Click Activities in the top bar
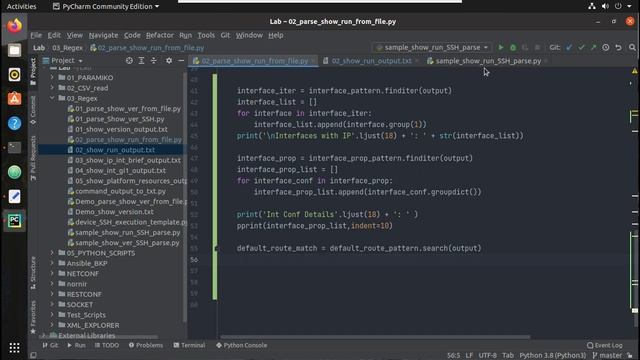The height and width of the screenshot is (360, 640). coord(21,6)
